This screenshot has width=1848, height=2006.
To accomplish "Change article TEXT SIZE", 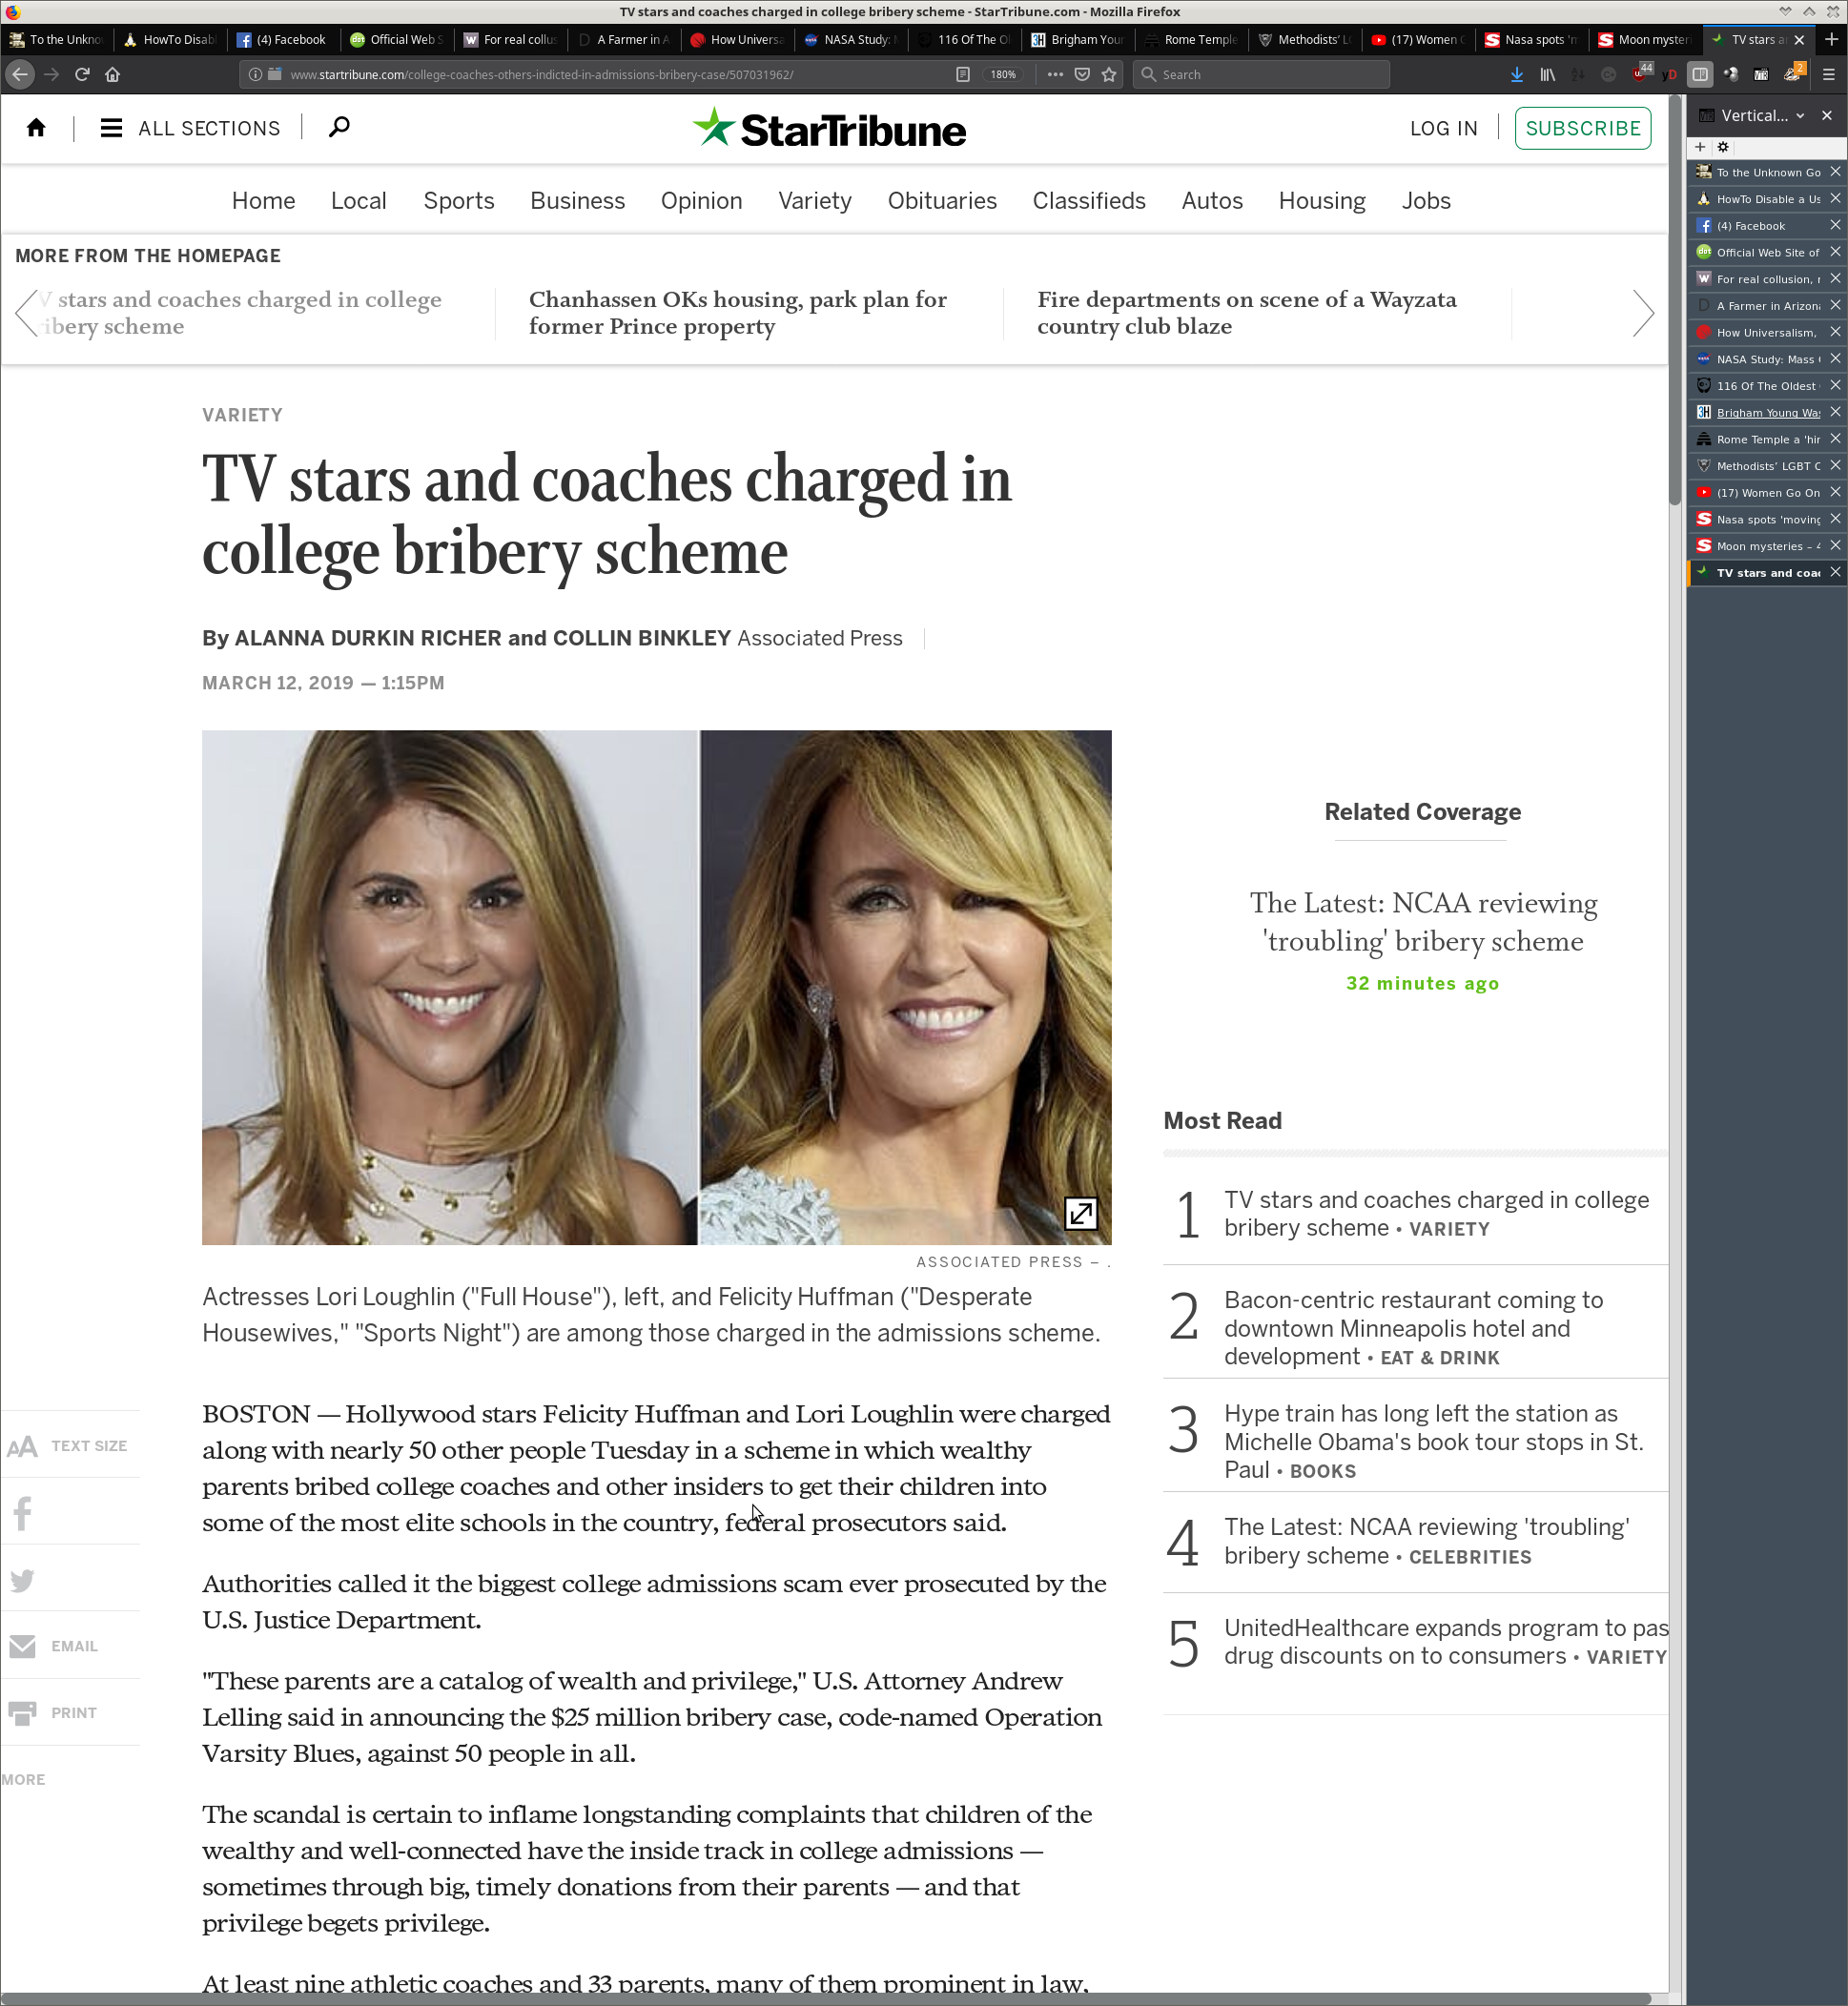I will [x=68, y=1446].
